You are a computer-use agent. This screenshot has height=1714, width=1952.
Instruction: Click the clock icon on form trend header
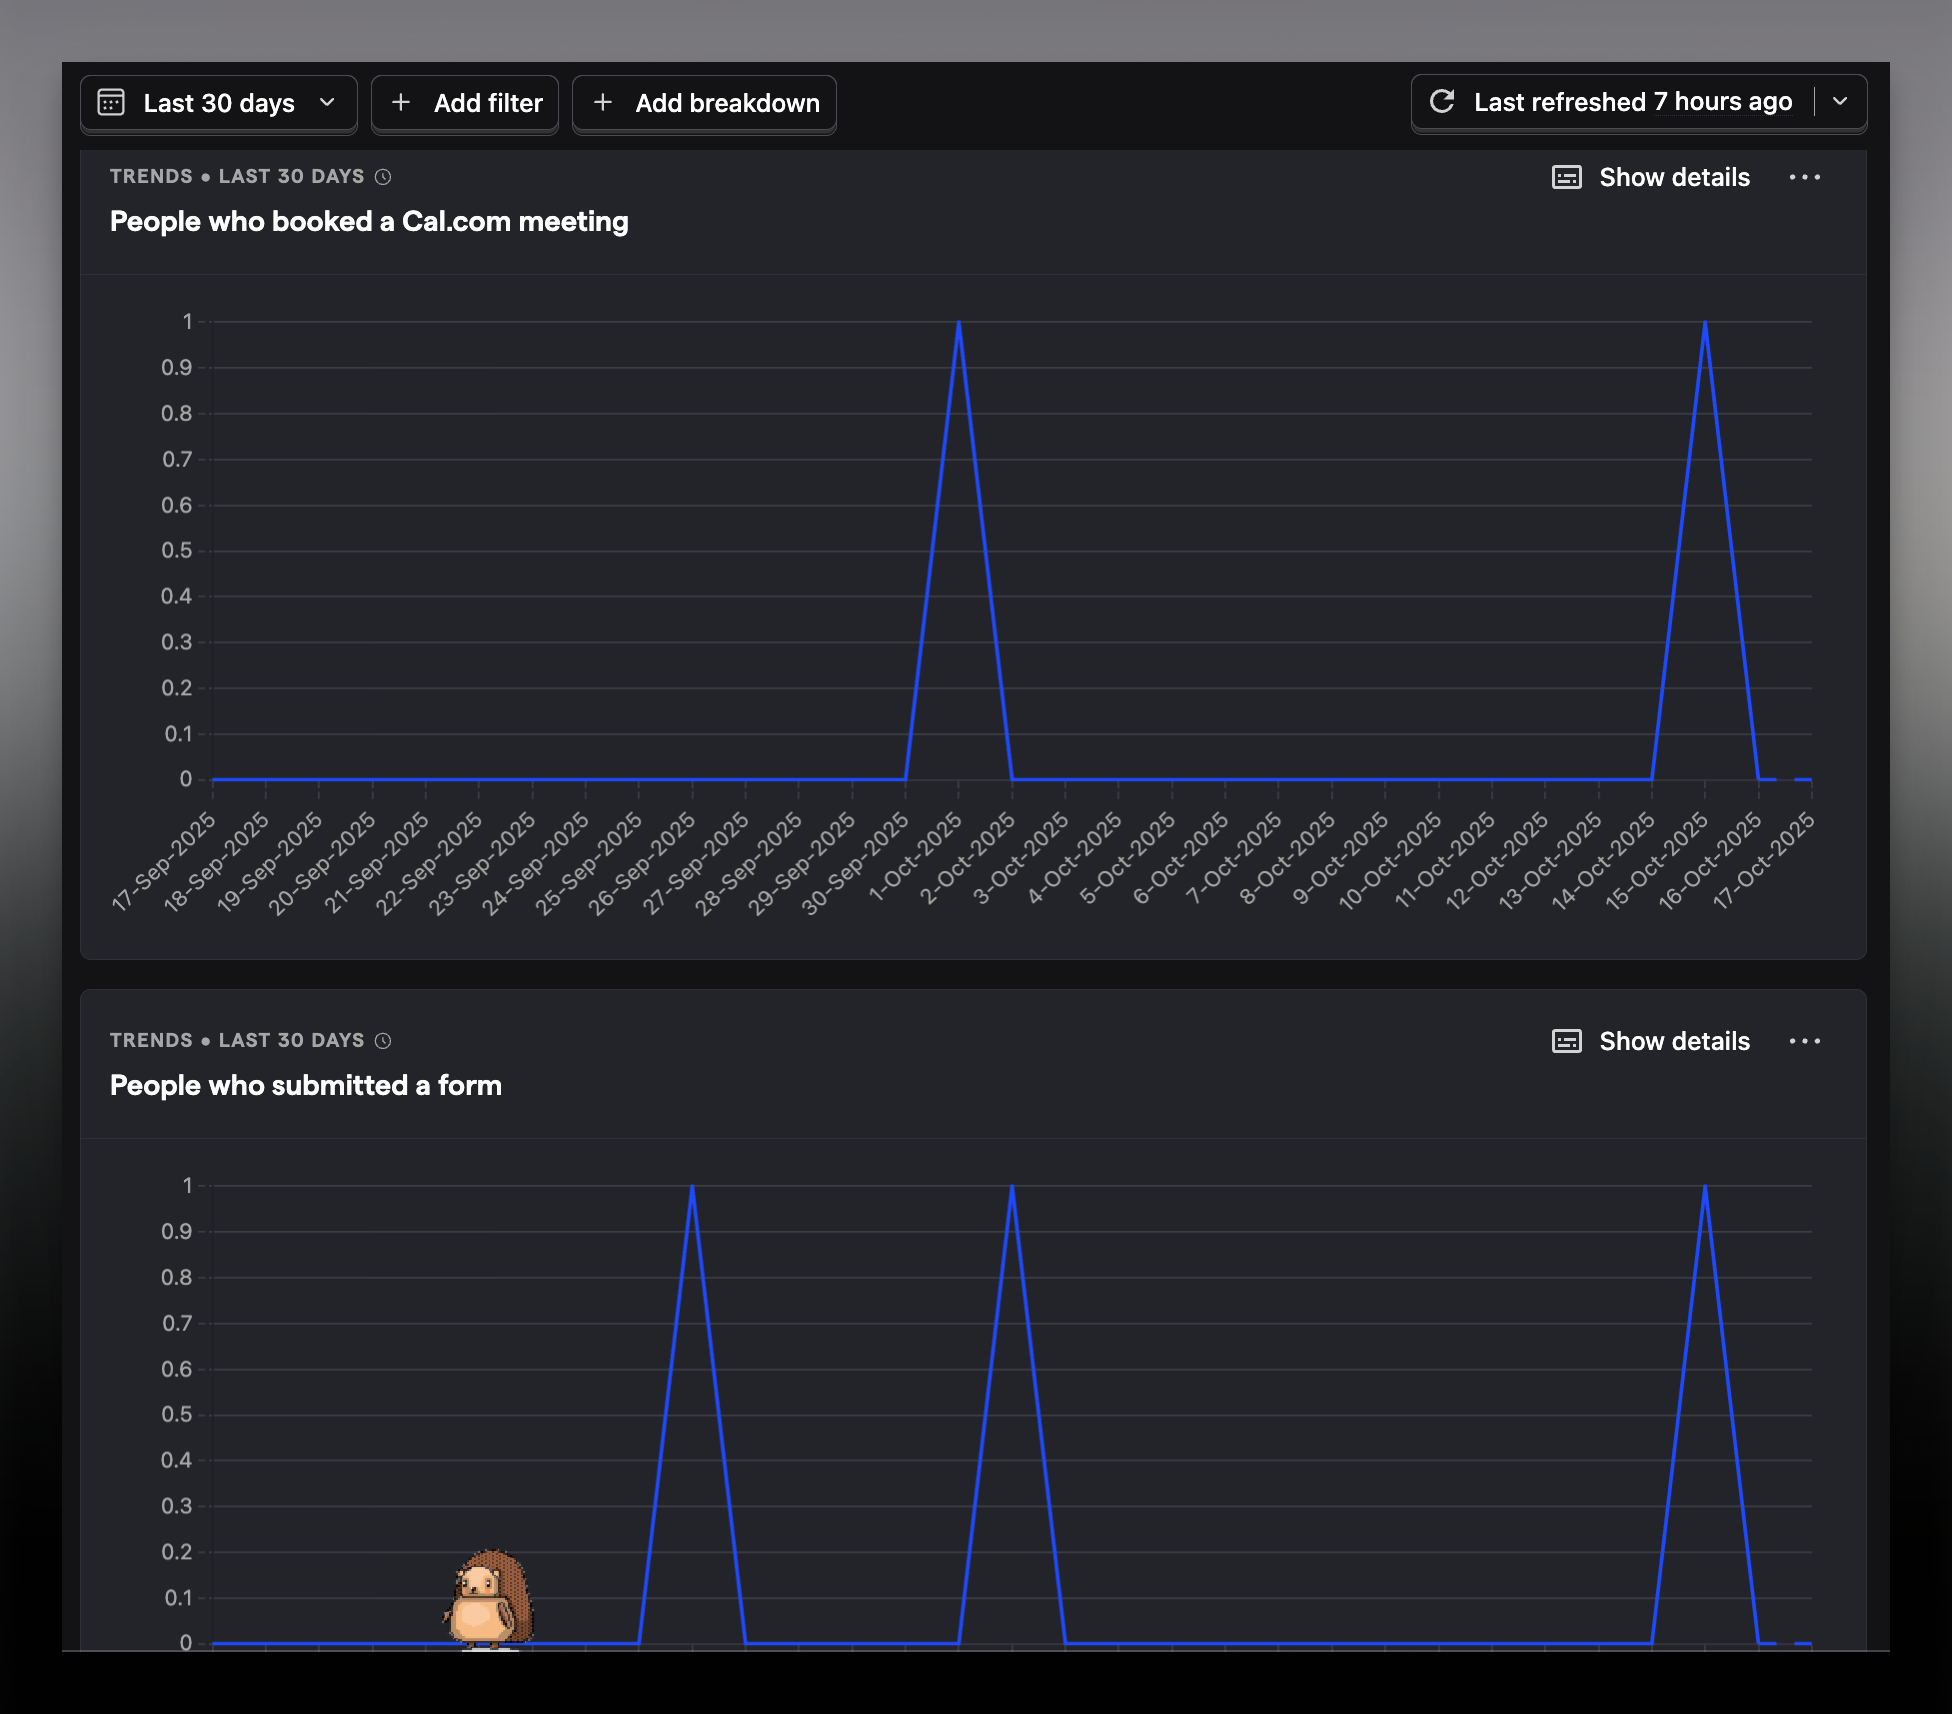tap(383, 1041)
